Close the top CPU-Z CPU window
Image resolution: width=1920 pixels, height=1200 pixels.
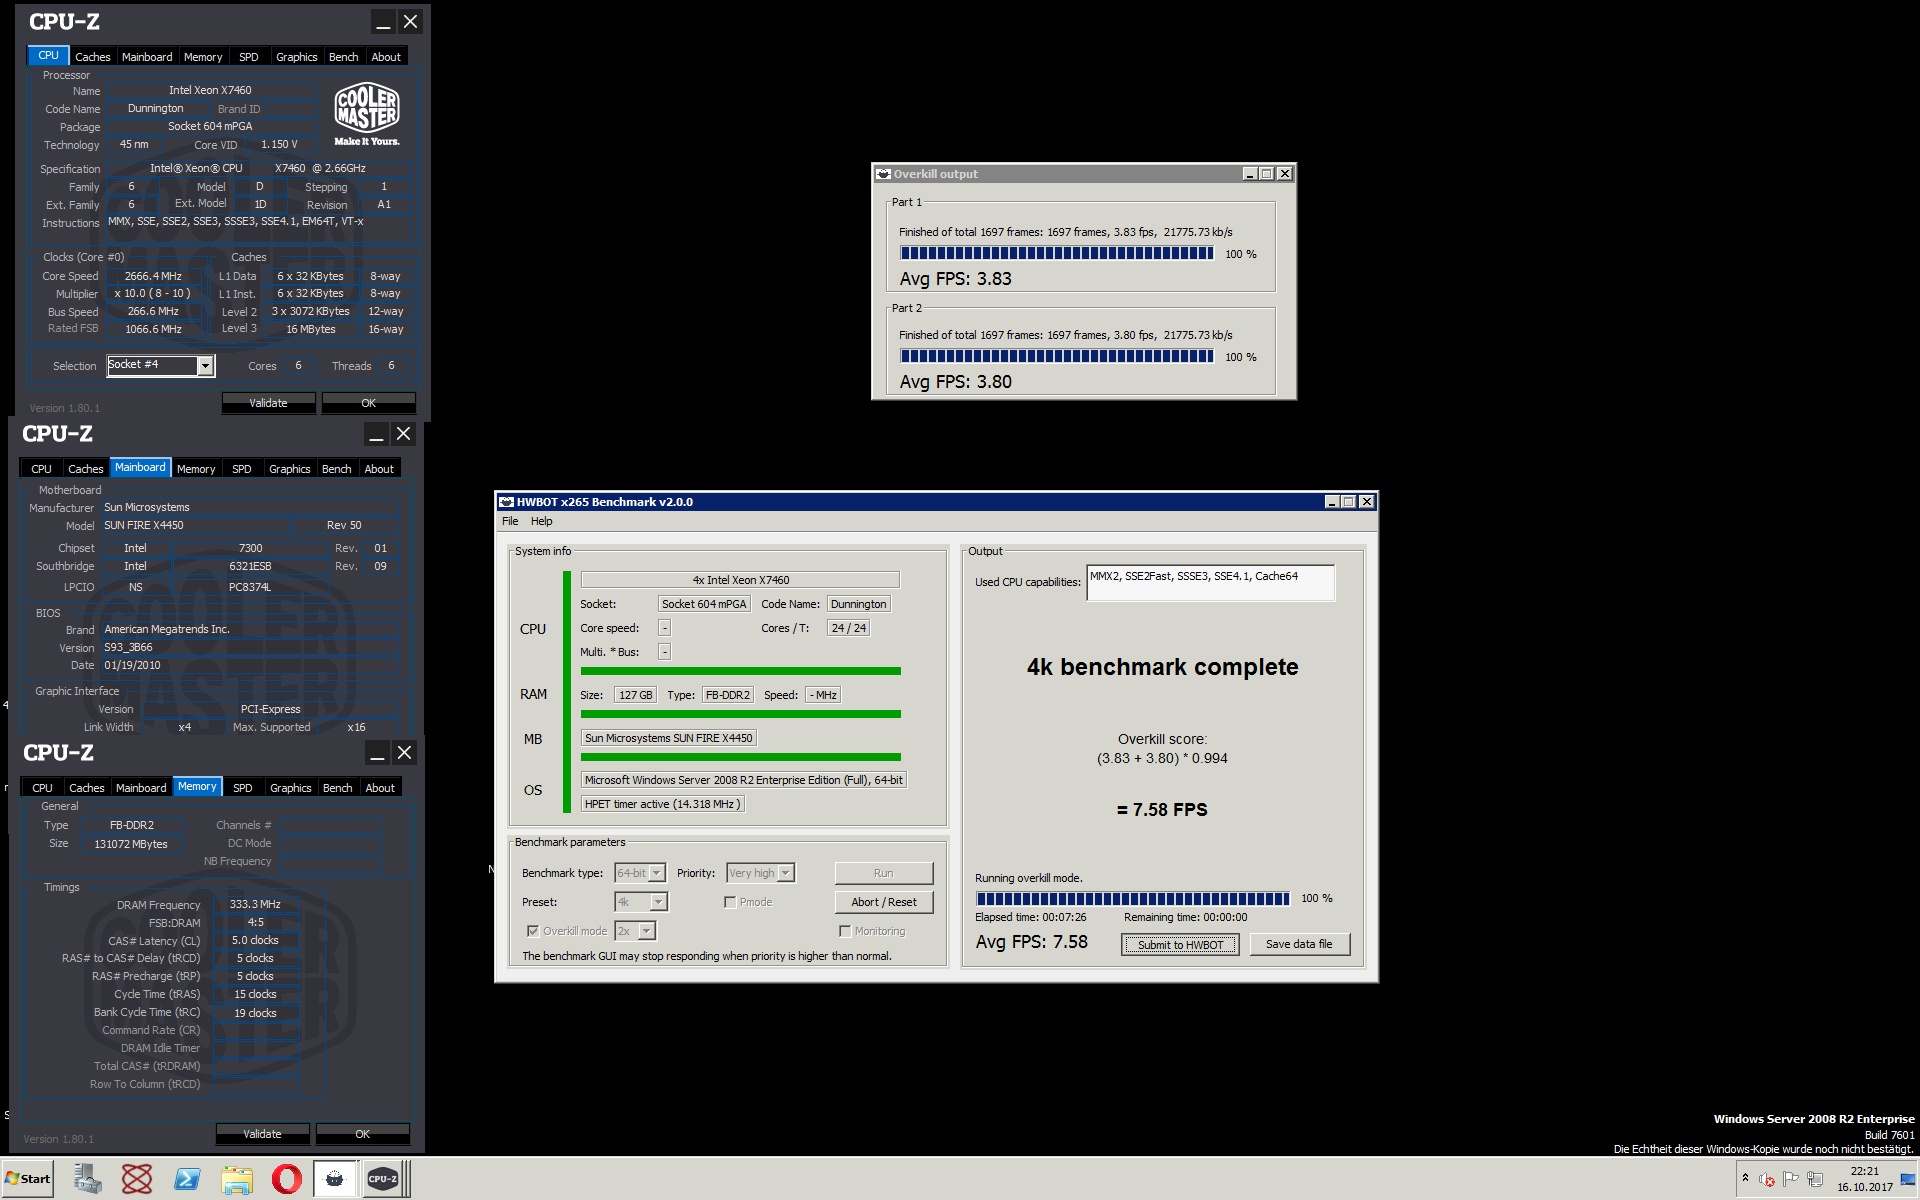410,22
